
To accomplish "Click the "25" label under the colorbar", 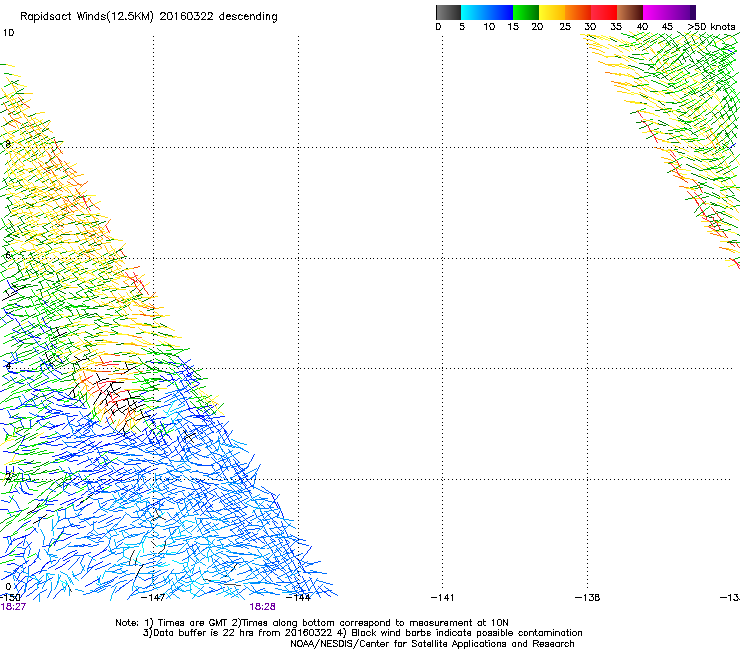I will (x=565, y=27).
